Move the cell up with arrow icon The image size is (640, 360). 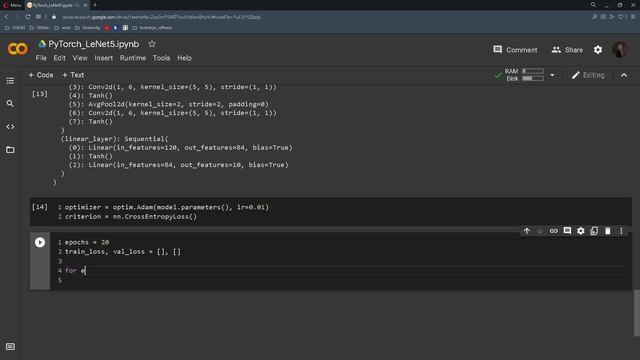(527, 231)
